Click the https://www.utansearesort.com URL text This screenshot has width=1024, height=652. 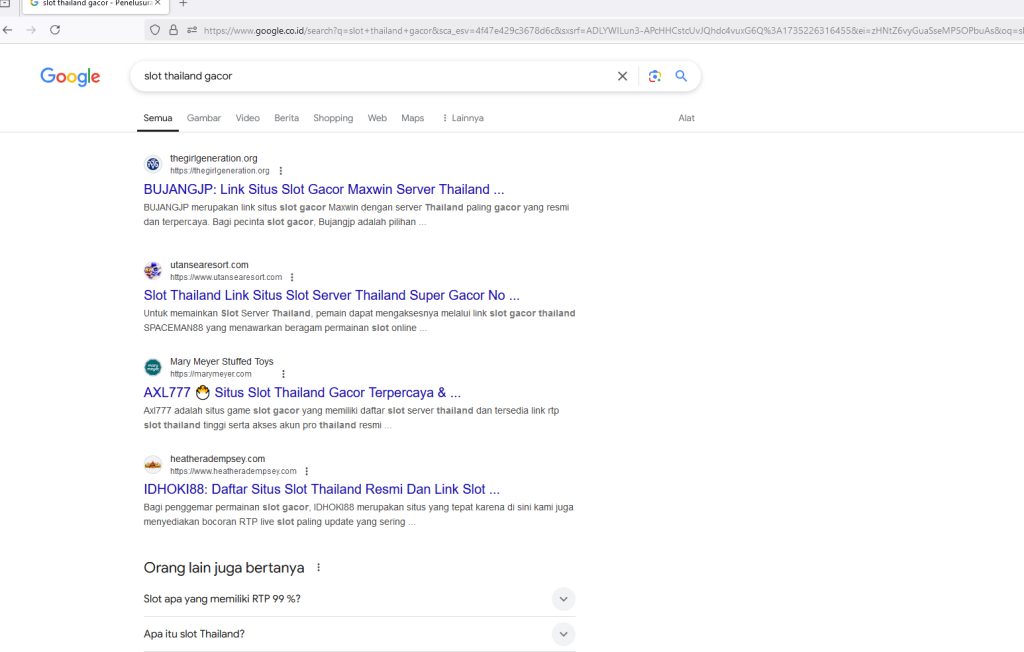point(226,278)
